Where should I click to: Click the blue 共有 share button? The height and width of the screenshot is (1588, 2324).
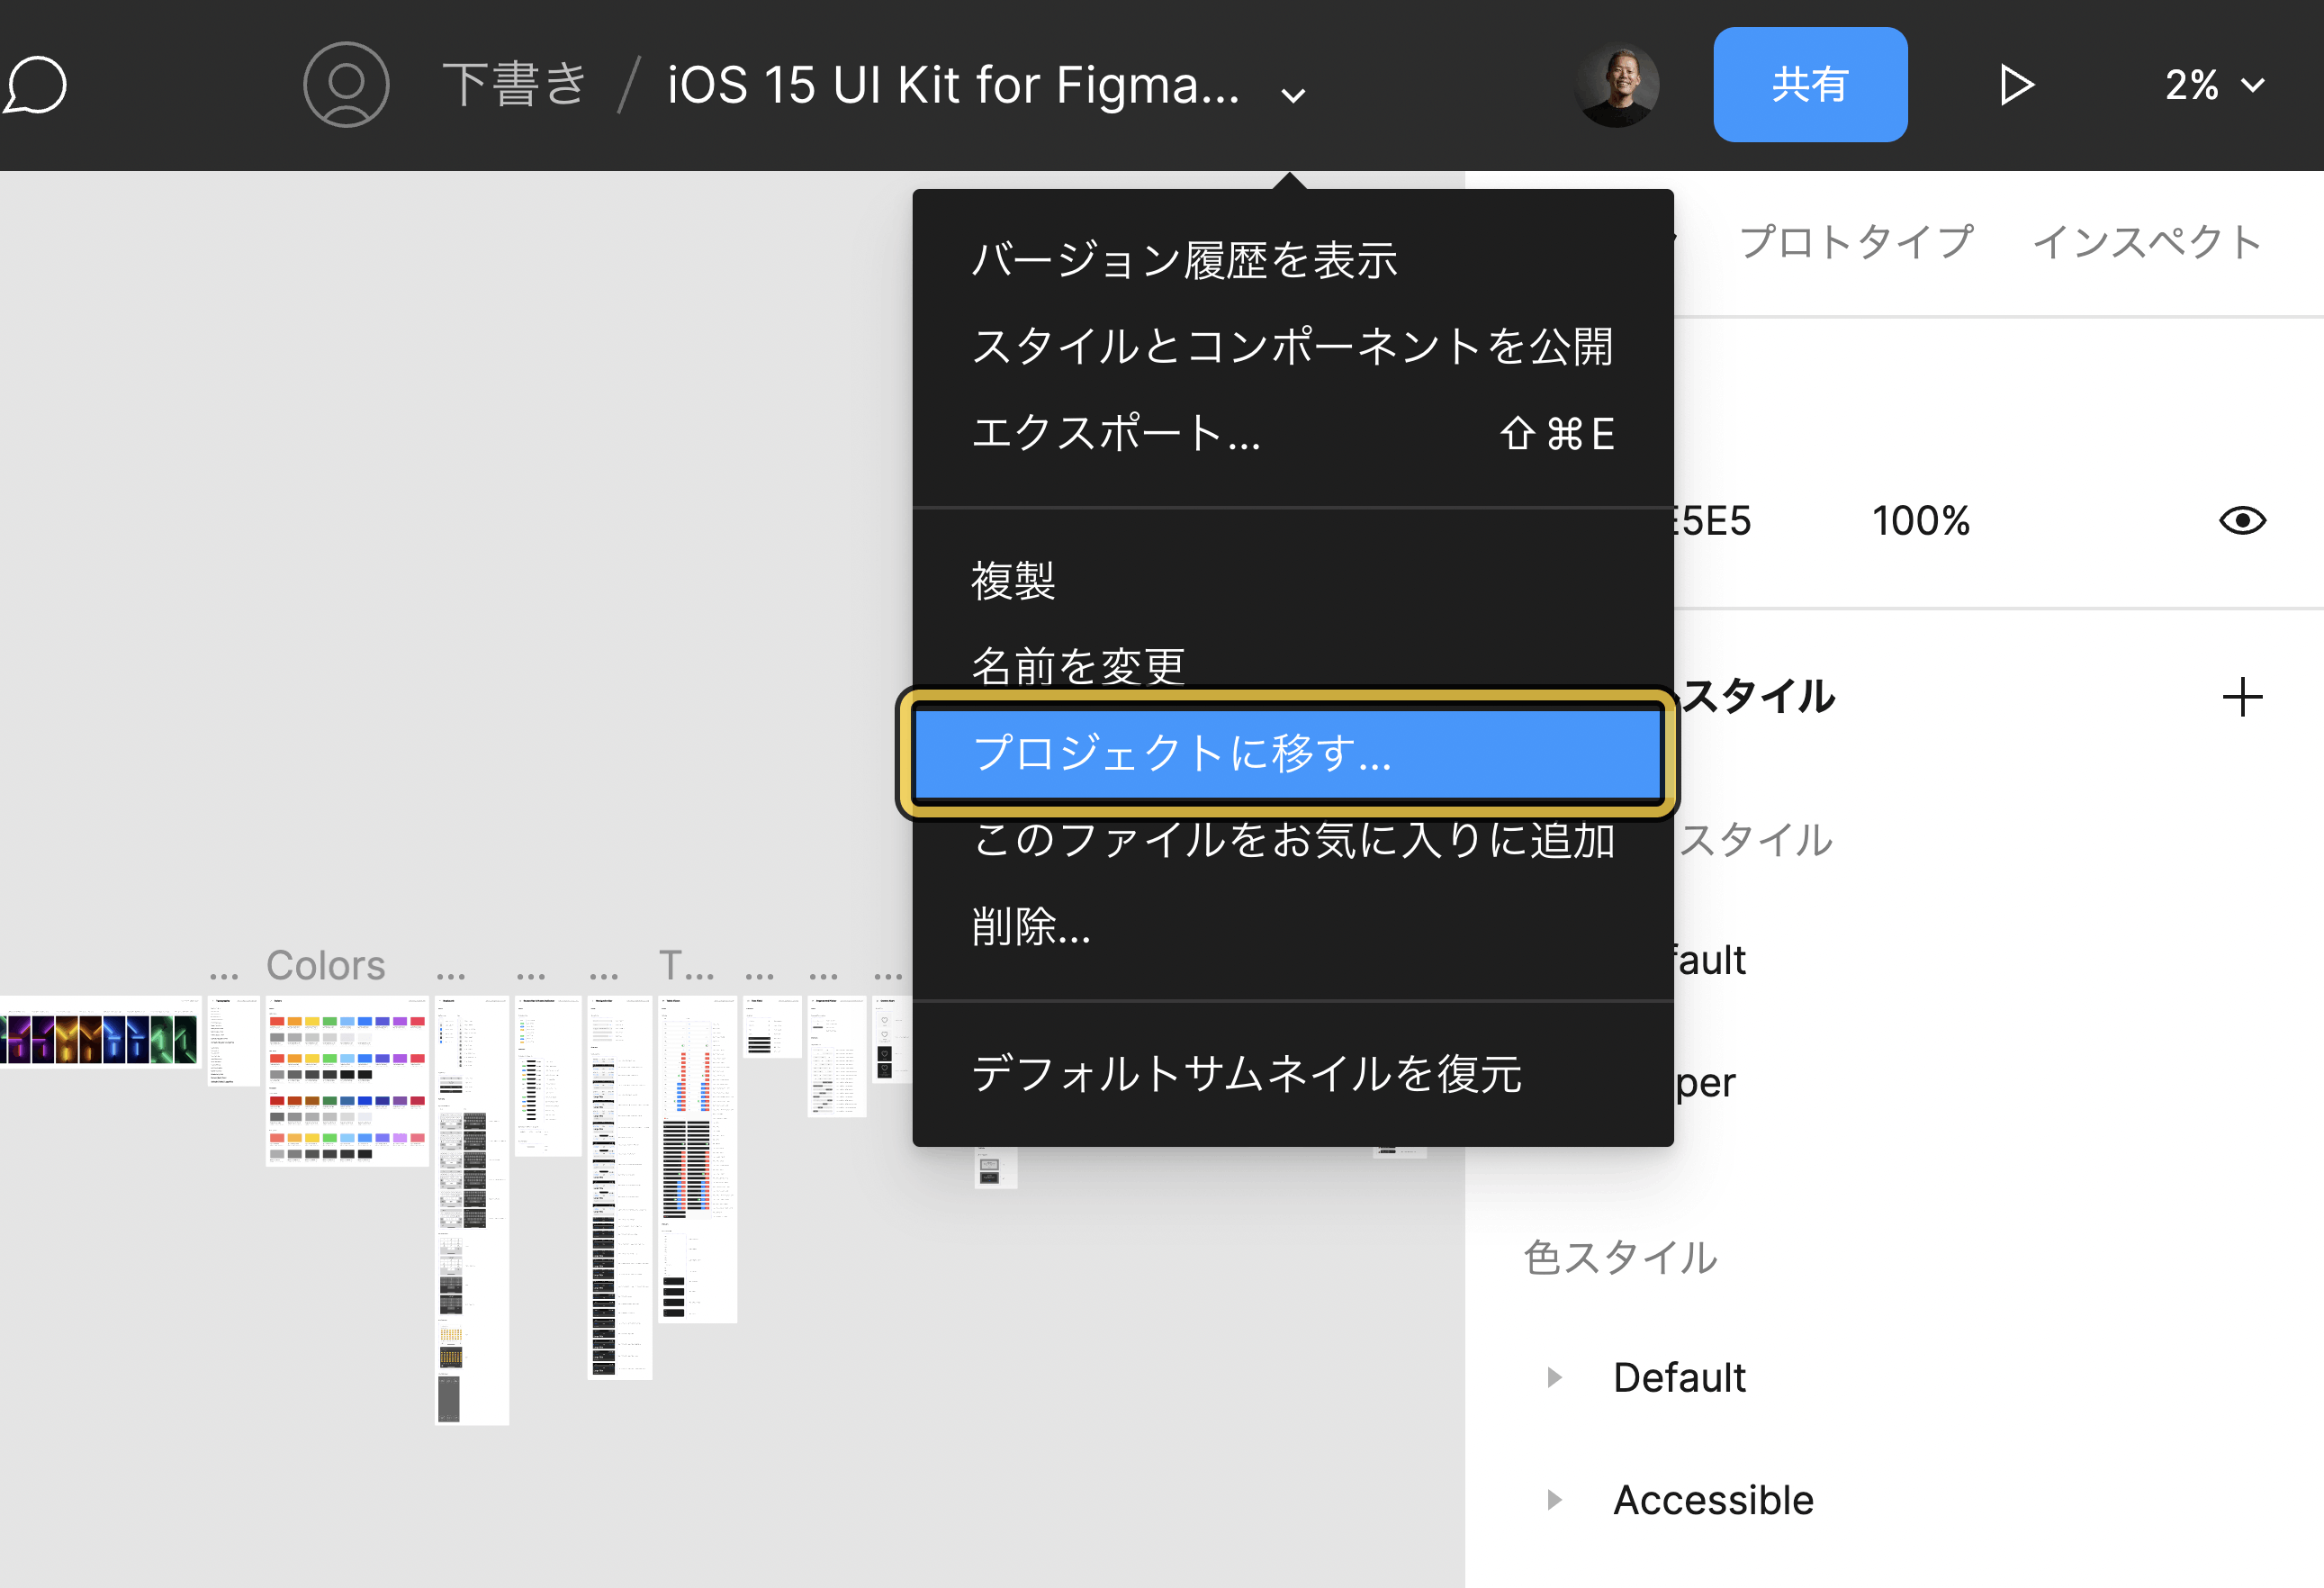[1810, 85]
